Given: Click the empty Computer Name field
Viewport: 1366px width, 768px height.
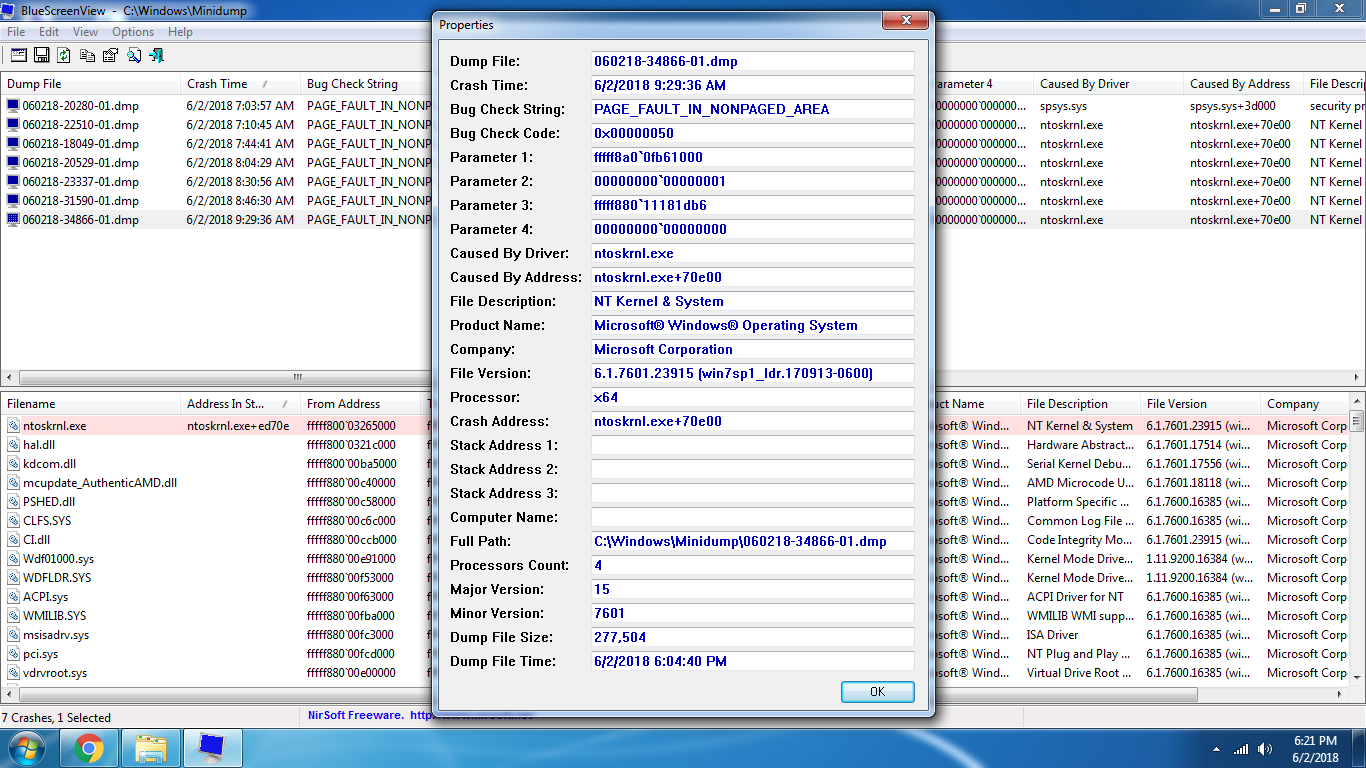Looking at the screenshot, I should pos(753,517).
